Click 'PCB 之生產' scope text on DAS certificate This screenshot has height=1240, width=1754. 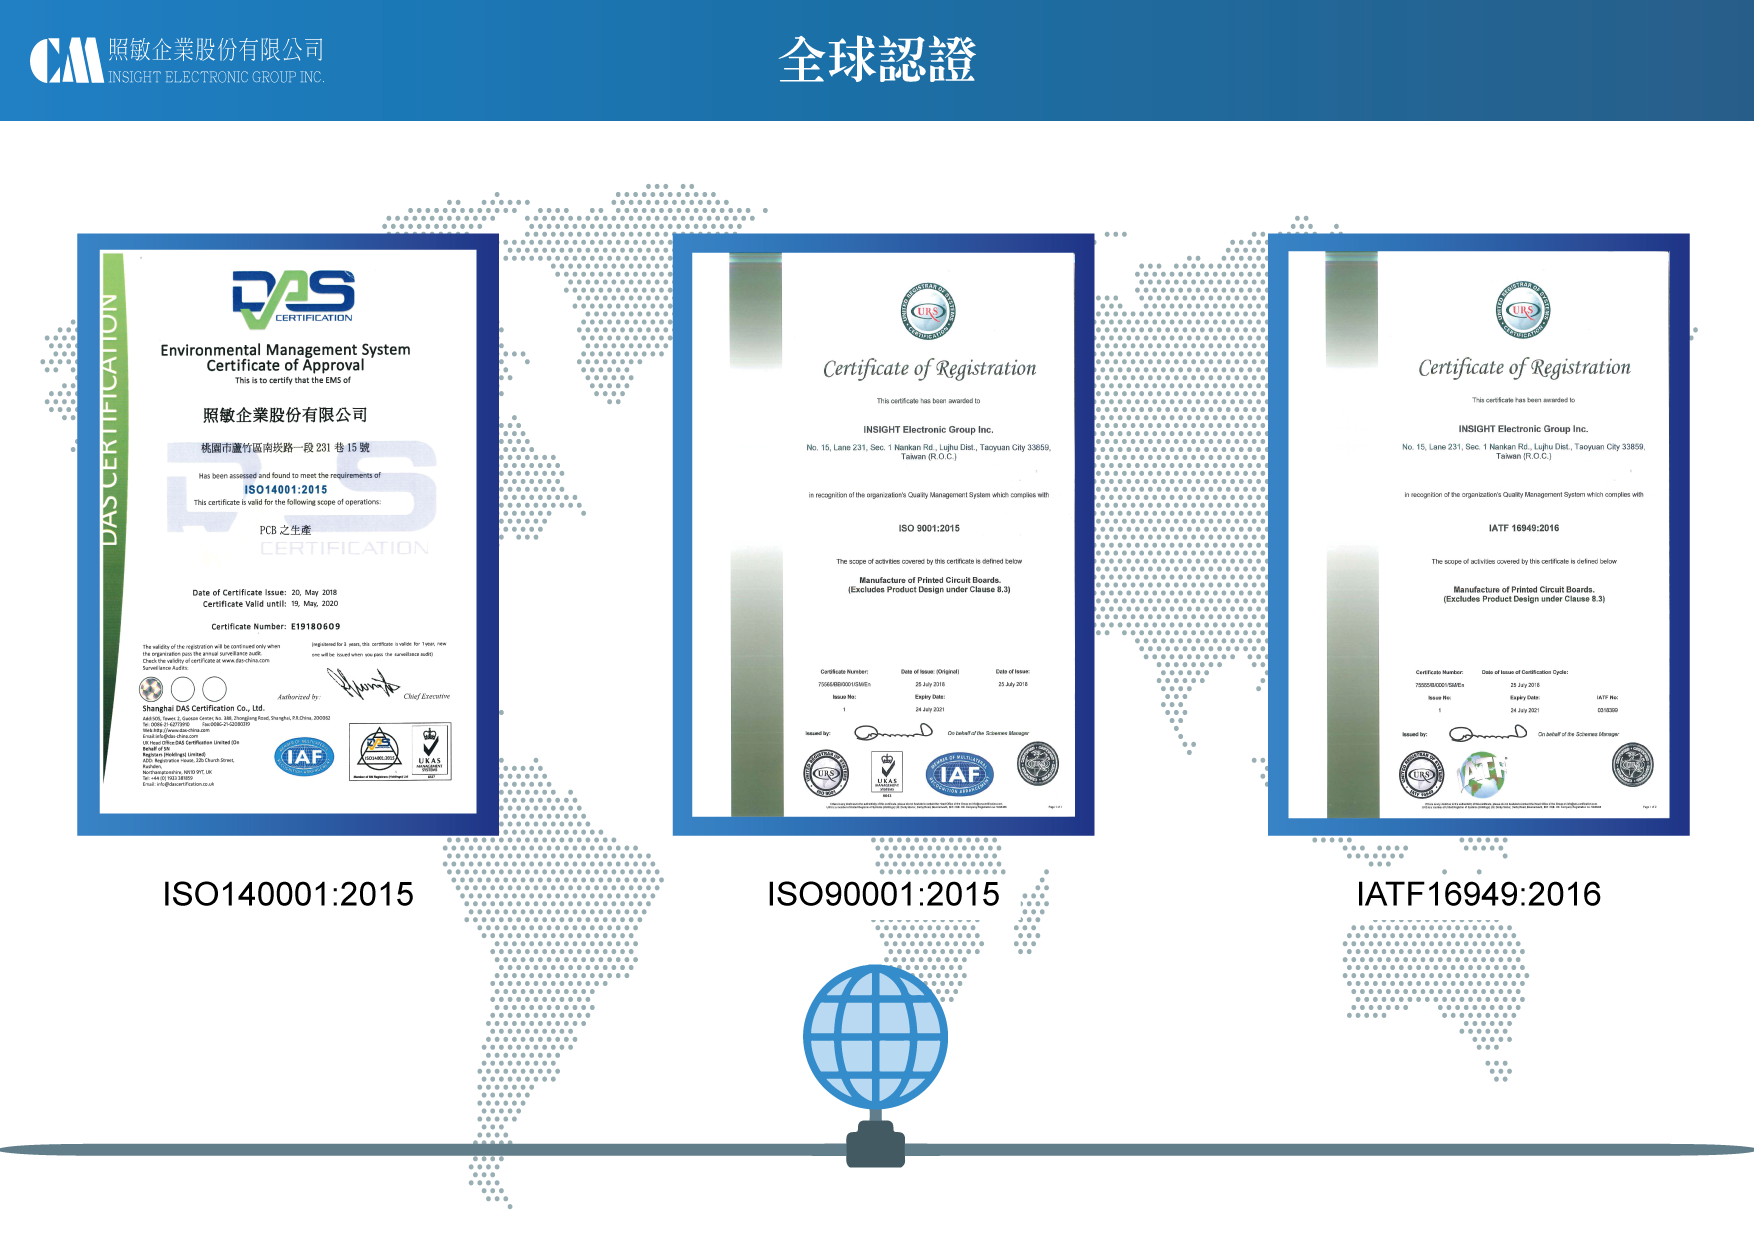(x=285, y=530)
